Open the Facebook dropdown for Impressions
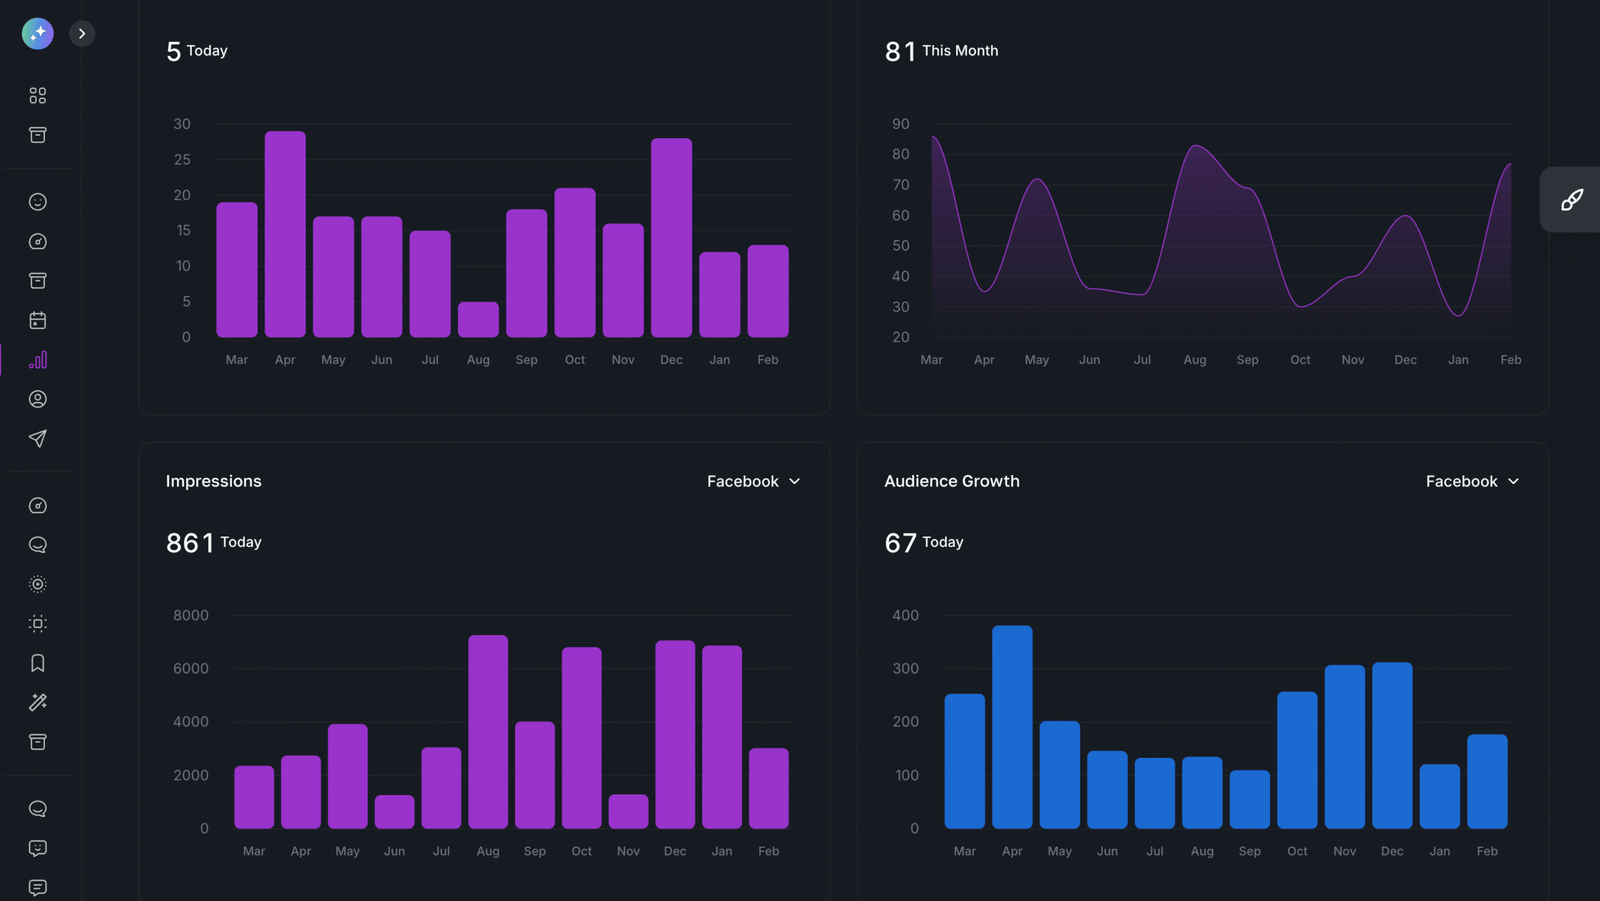Screen dimensions: 1600x901 [753, 481]
